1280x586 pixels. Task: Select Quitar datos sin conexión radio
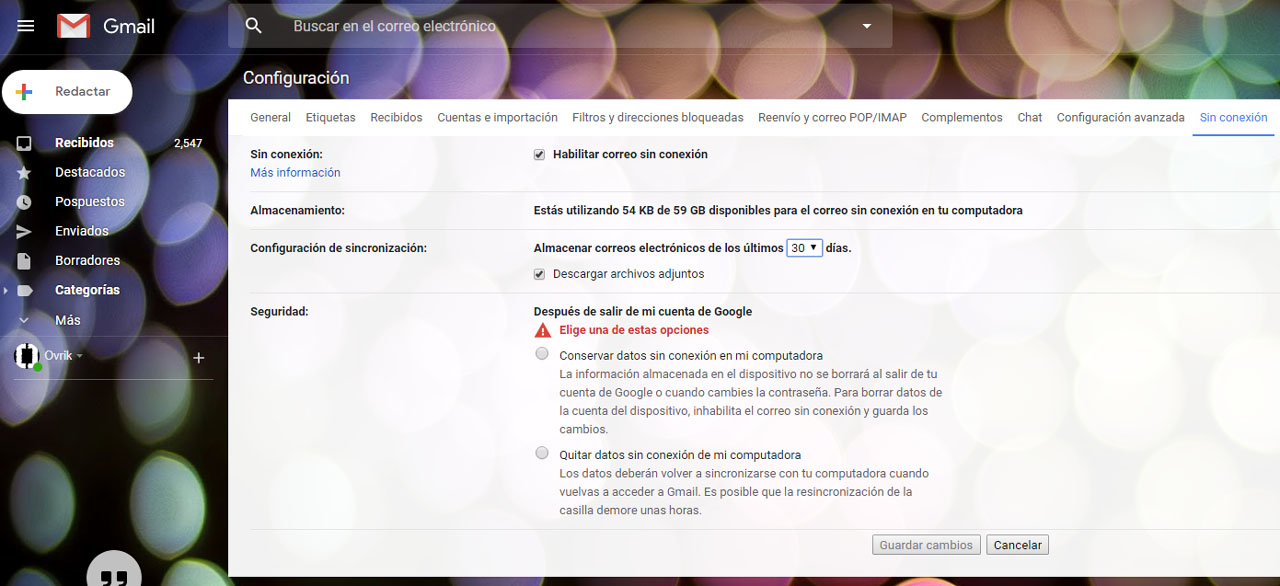click(542, 453)
